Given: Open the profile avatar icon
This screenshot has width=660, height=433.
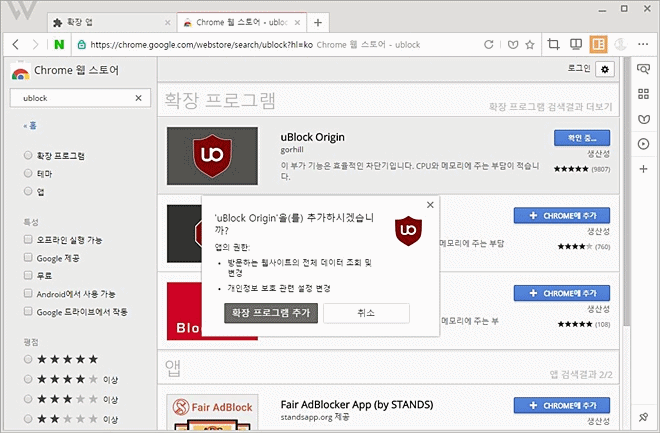Looking at the screenshot, I should pos(621,44).
